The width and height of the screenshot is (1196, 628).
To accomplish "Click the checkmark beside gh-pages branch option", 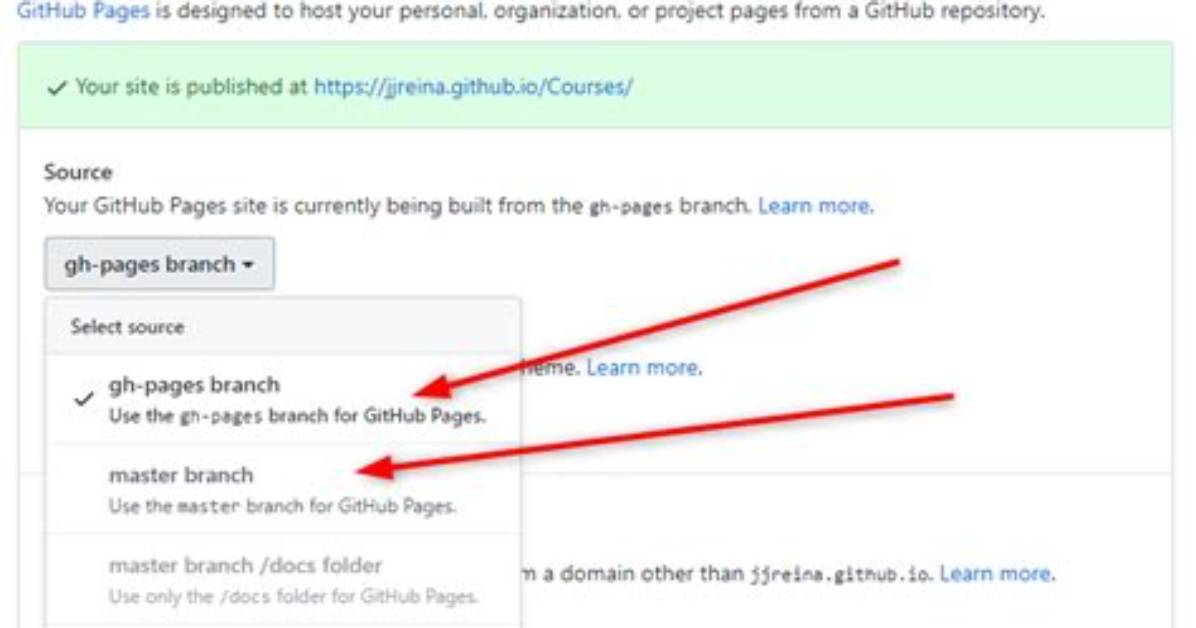I will click(84, 398).
